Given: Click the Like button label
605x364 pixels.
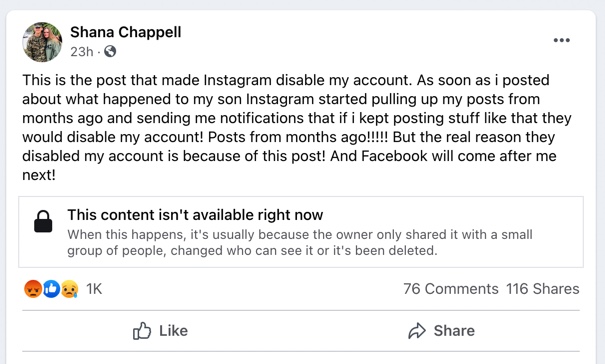Looking at the screenshot, I should (x=173, y=331).
